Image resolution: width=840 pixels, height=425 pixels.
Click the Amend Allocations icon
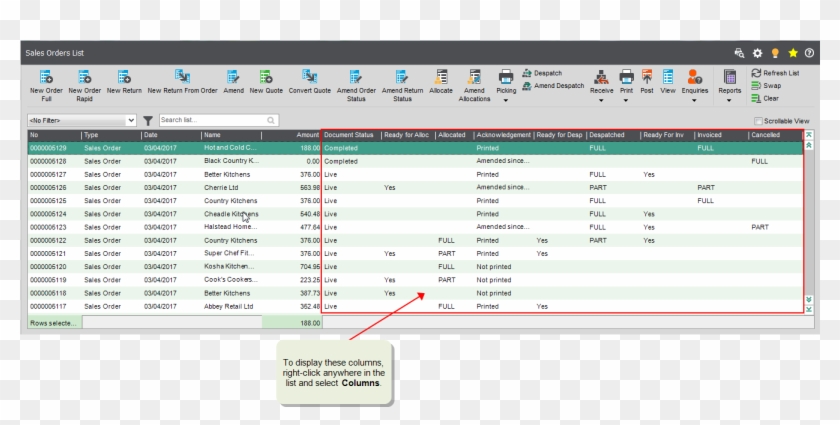pos(474,77)
